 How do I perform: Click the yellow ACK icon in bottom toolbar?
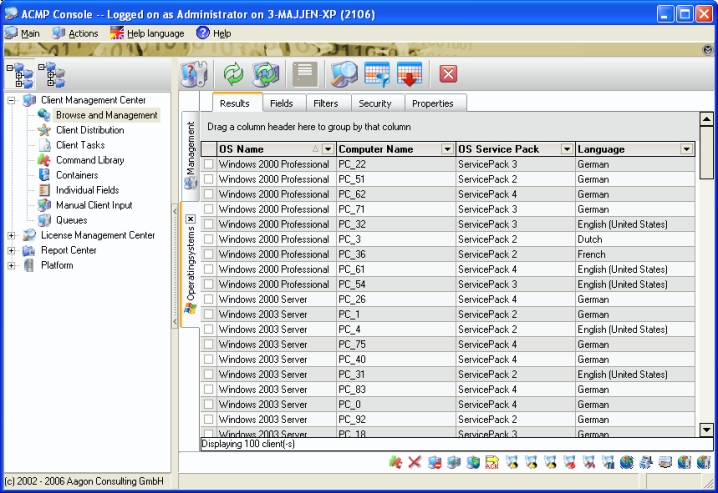coord(491,463)
